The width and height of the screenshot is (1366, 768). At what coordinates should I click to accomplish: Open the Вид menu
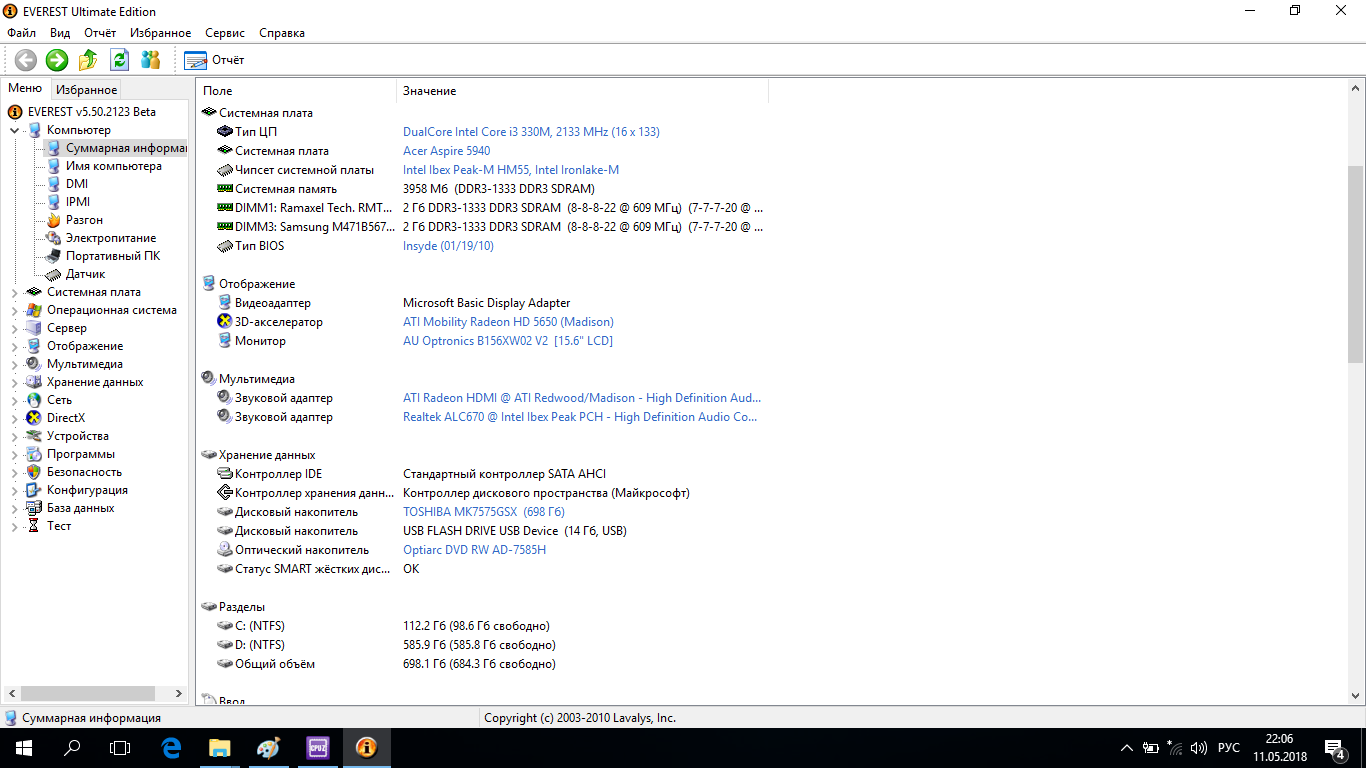click(60, 33)
